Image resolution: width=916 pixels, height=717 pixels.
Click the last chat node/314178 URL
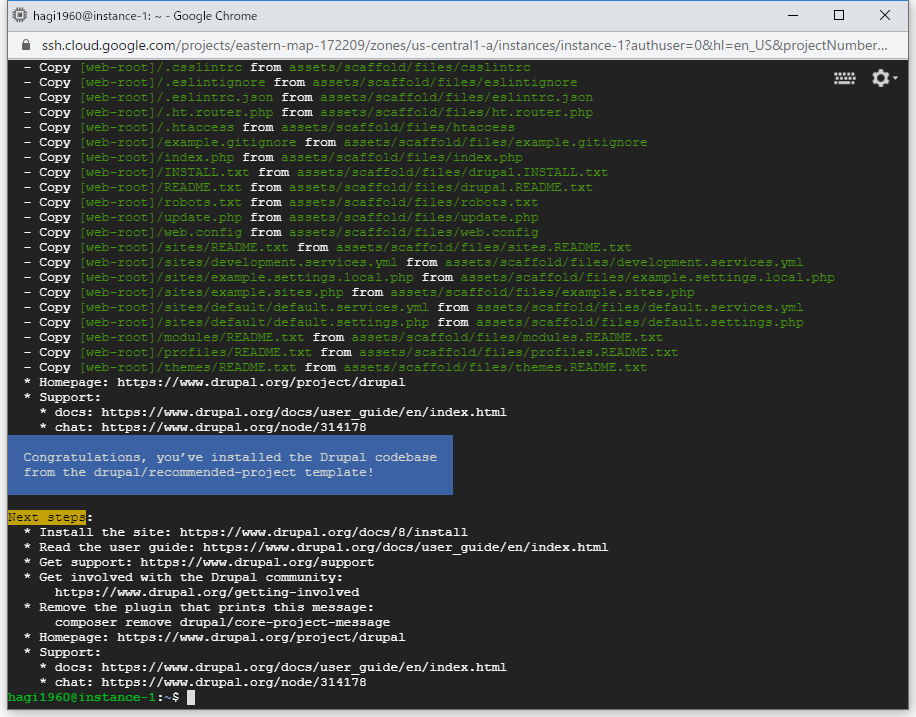click(234, 682)
